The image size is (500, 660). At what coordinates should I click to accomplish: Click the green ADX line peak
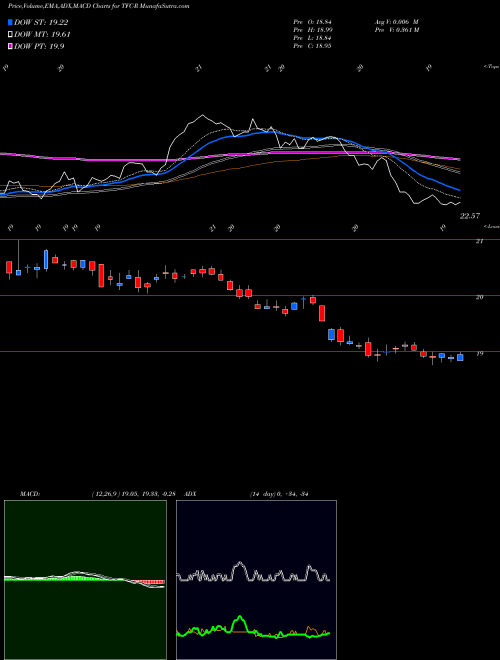tap(240, 618)
